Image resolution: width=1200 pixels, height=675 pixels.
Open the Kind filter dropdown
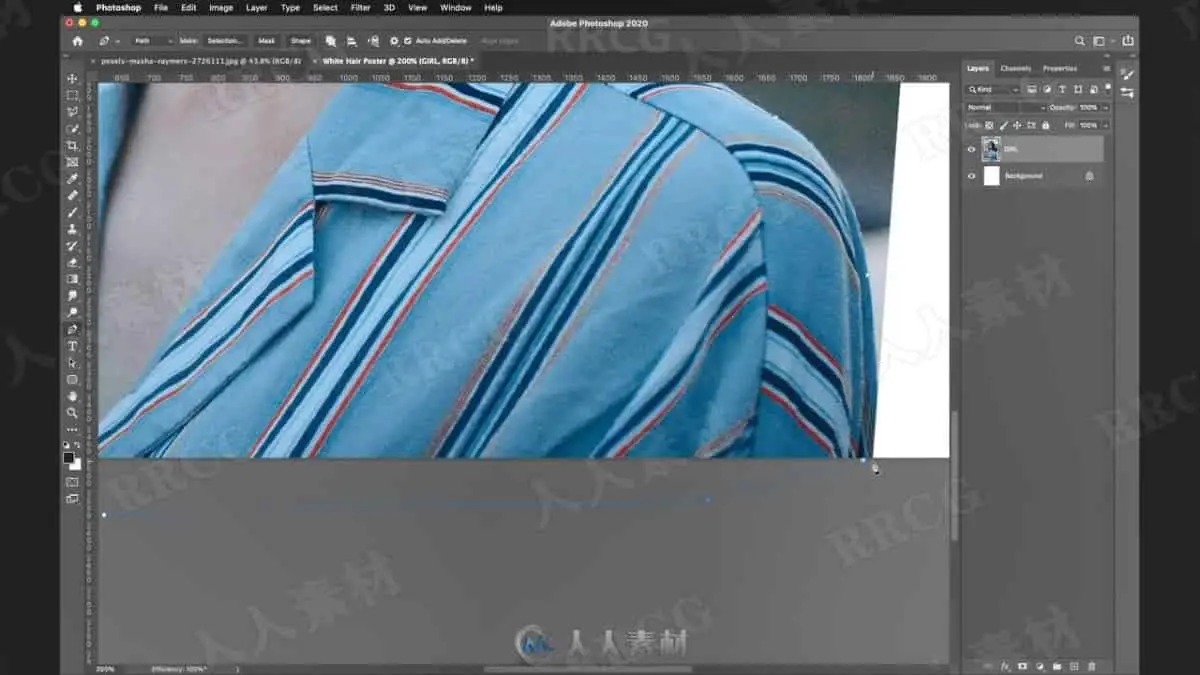[x=992, y=89]
